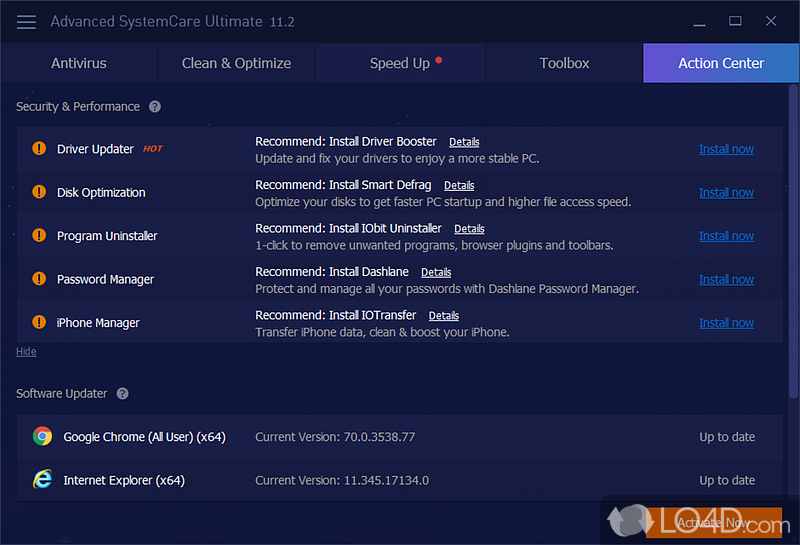The height and width of the screenshot is (545, 800).
Task: Click Up to date status for Internet Explorer
Action: [727, 480]
